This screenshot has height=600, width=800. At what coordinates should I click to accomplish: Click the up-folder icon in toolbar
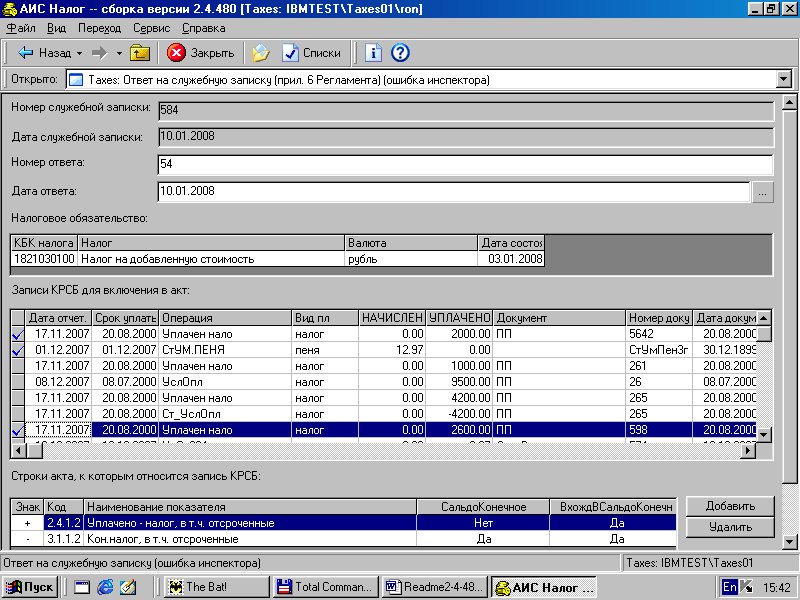pyautogui.click(x=140, y=53)
